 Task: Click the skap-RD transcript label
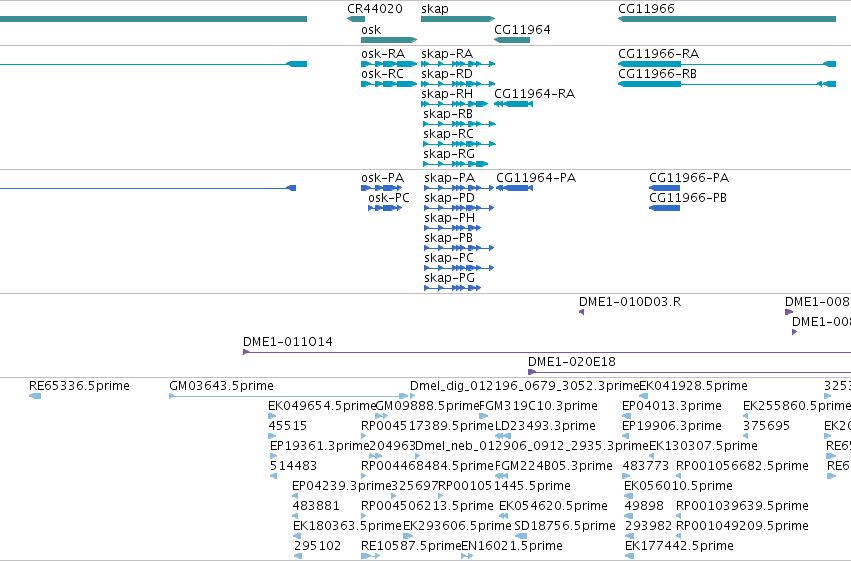[447, 74]
